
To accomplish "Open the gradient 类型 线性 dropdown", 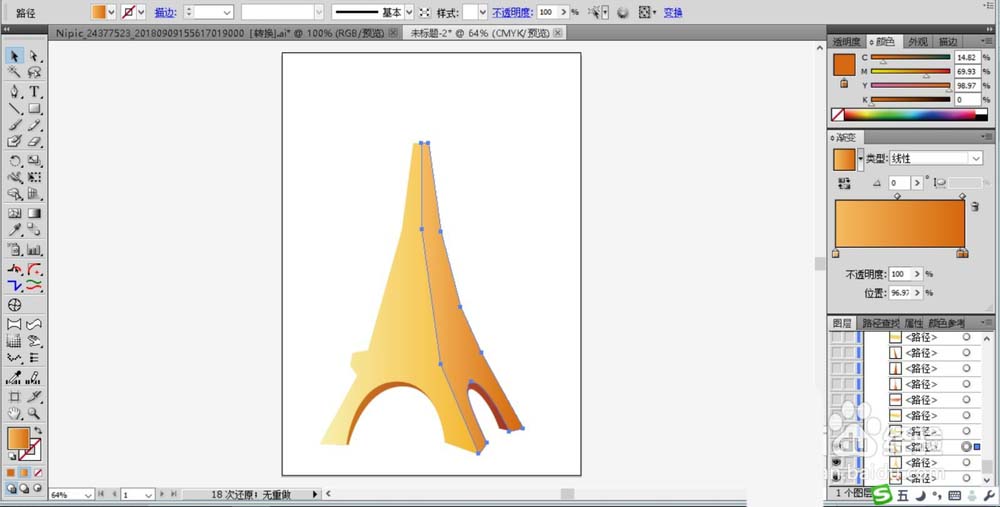I will pyautogui.click(x=976, y=158).
